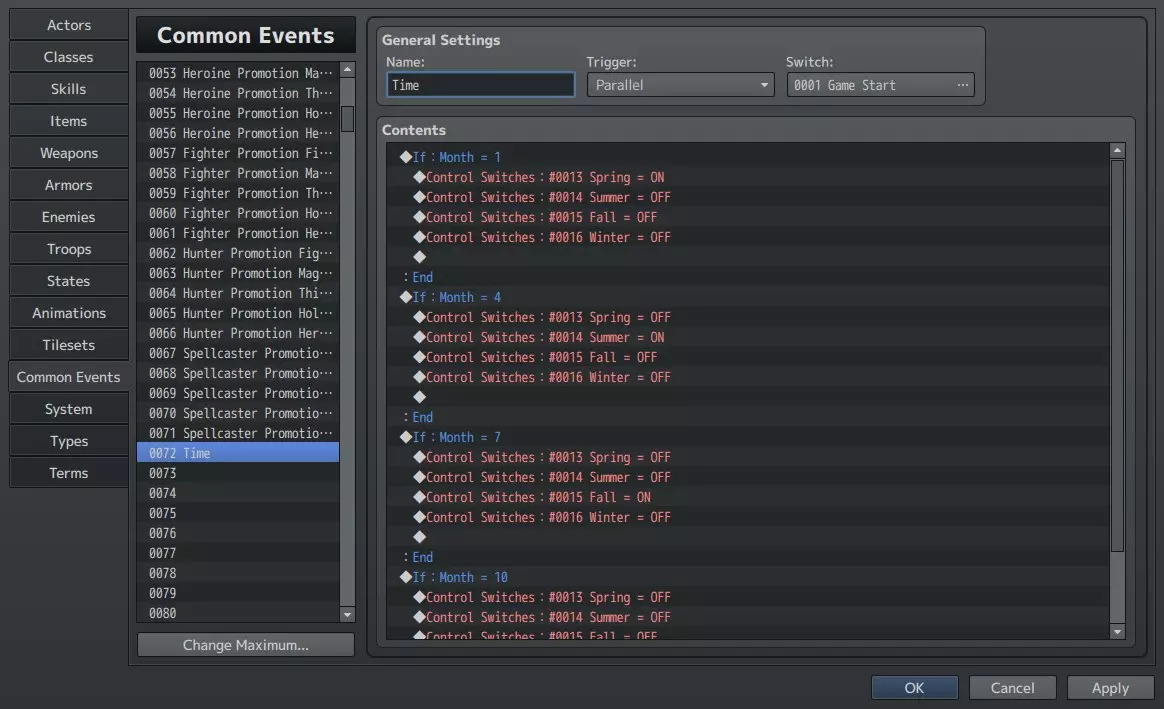
Task: Click the Apply button
Action: click(x=1111, y=687)
